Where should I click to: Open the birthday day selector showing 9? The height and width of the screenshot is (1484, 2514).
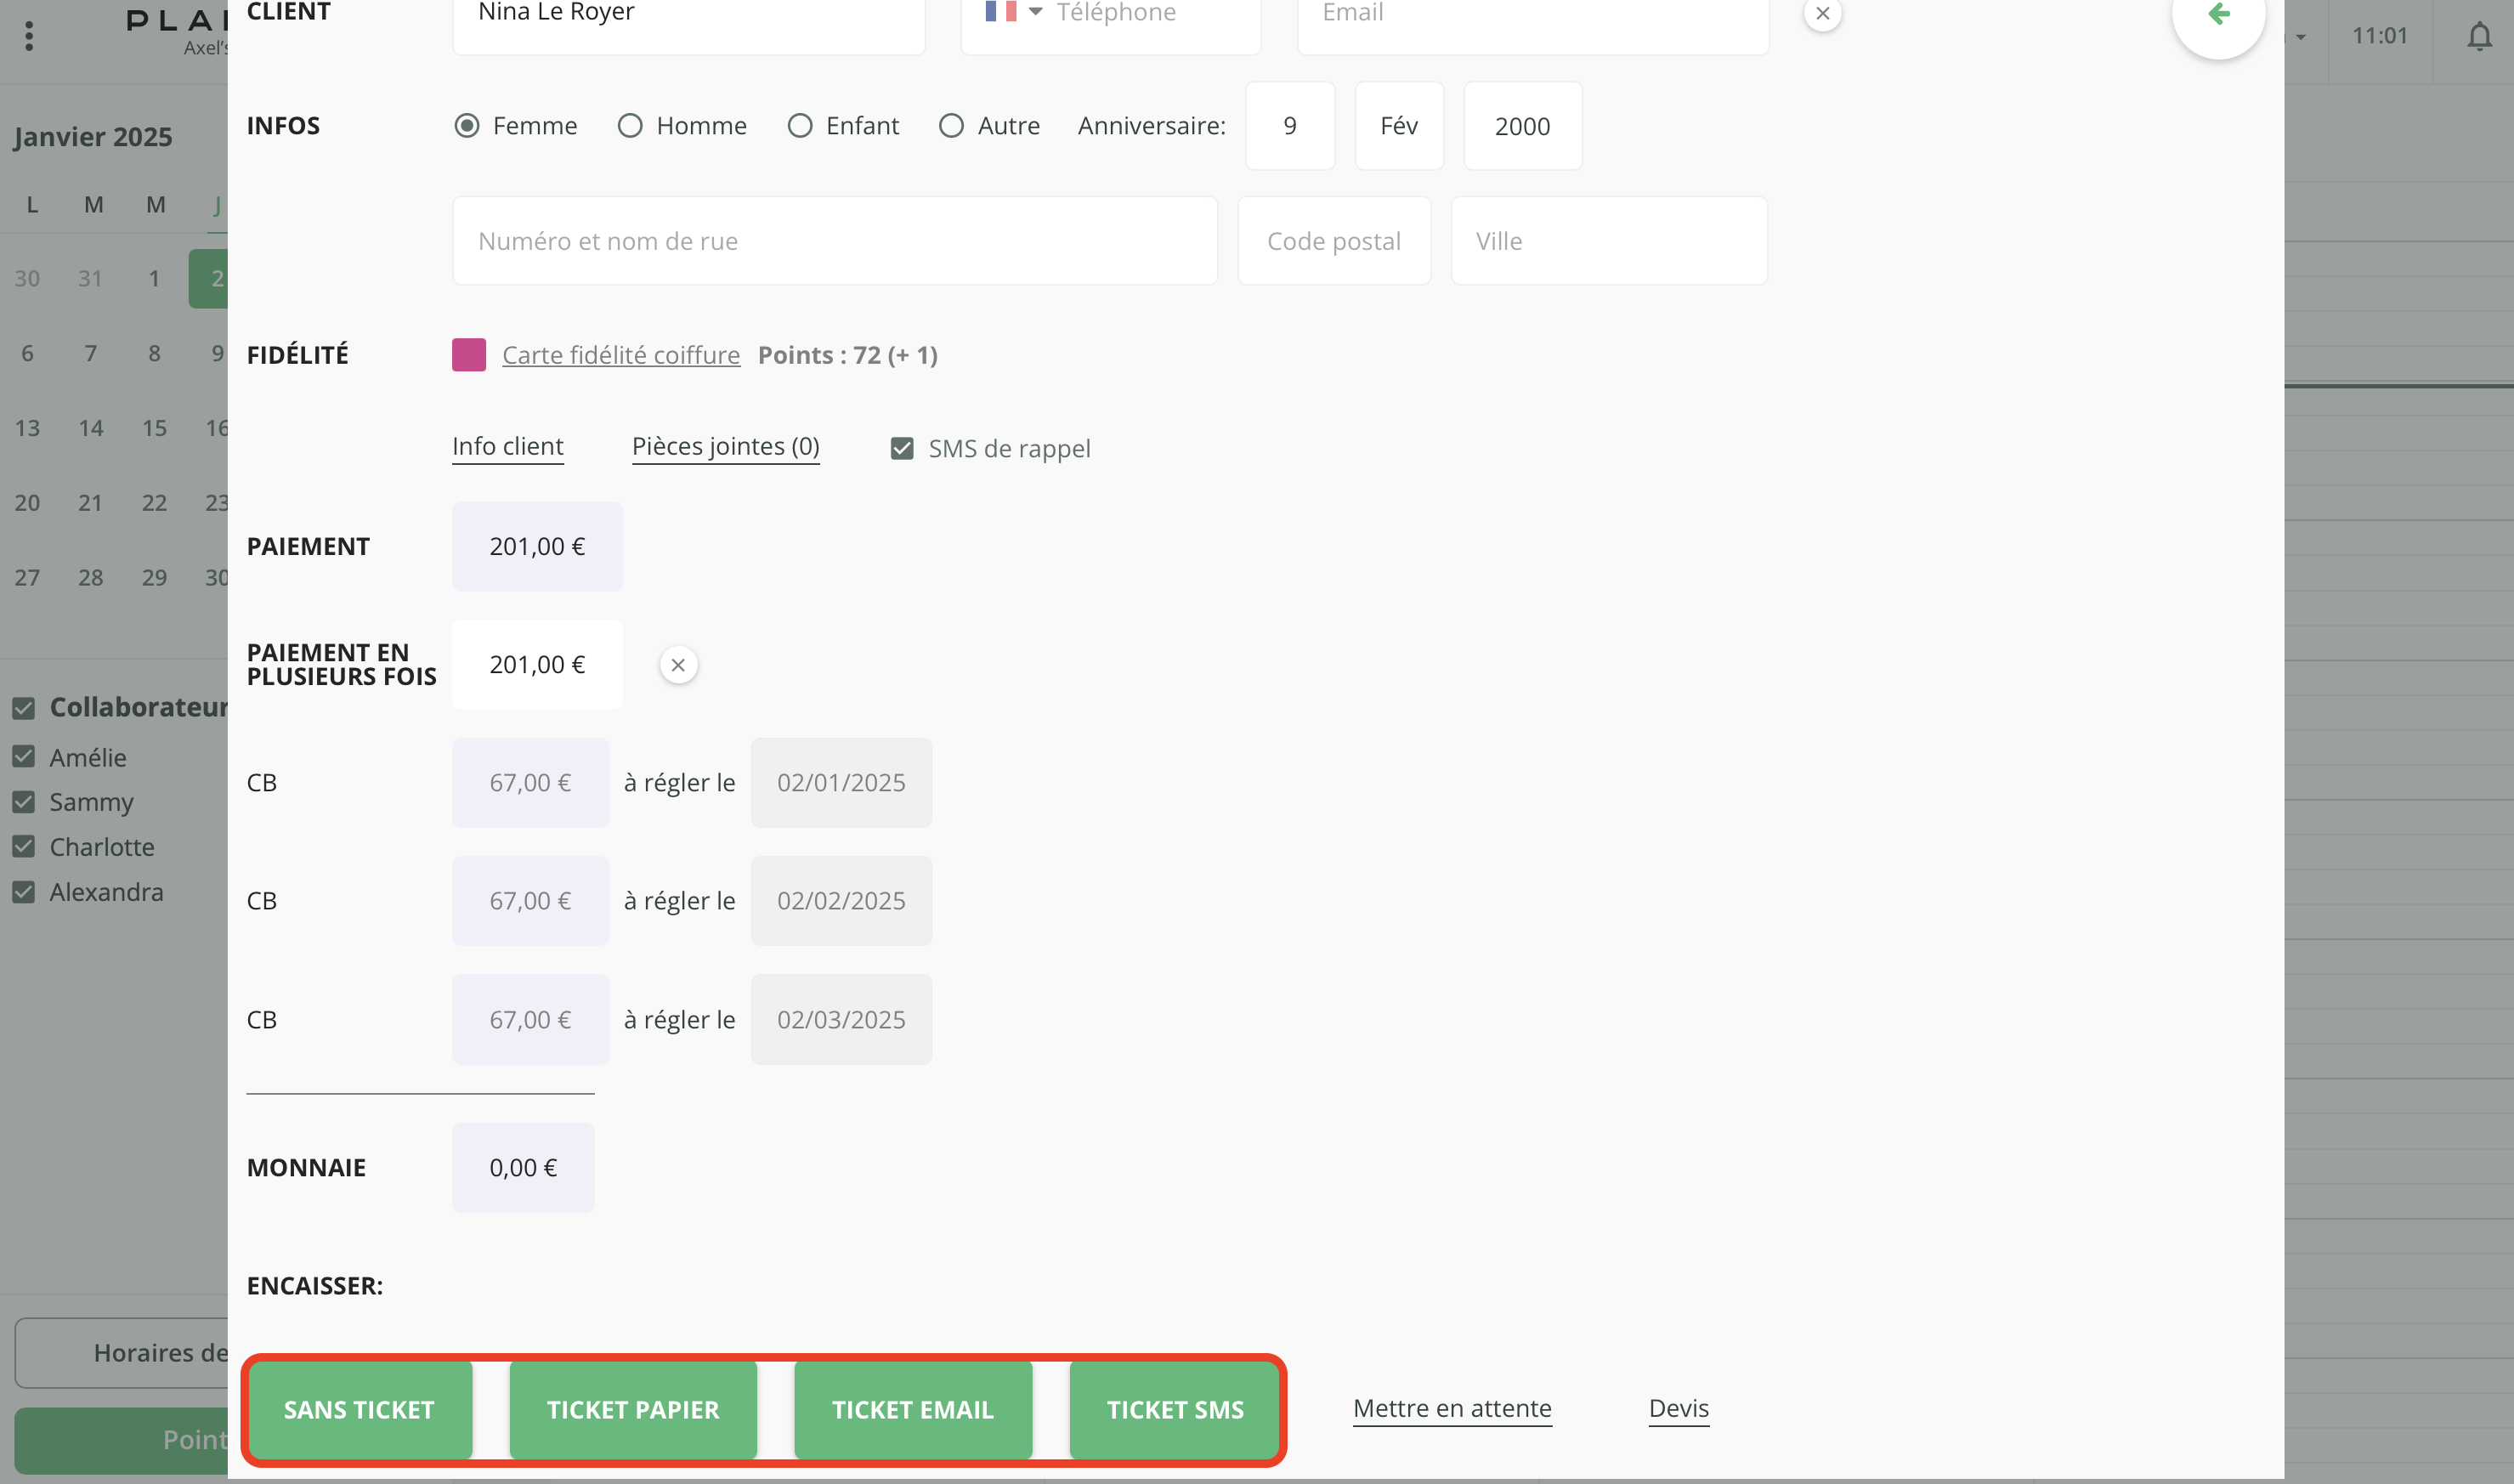coord(1289,126)
